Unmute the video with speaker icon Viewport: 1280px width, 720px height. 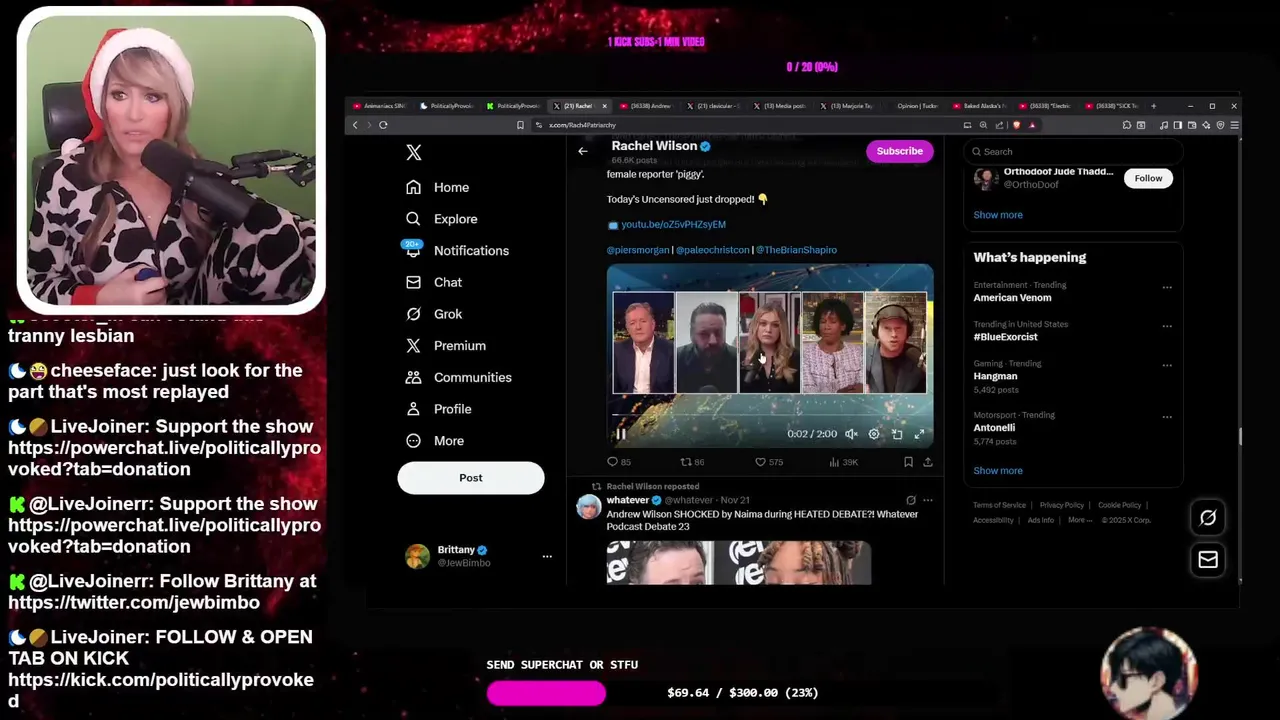tap(851, 434)
